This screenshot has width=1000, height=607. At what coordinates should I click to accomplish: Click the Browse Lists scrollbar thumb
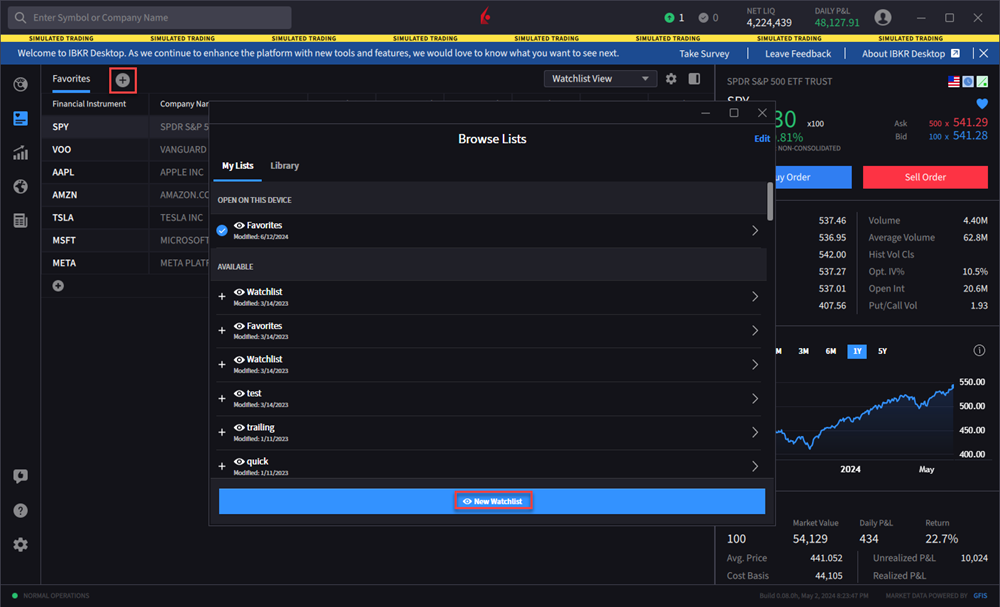[x=770, y=201]
